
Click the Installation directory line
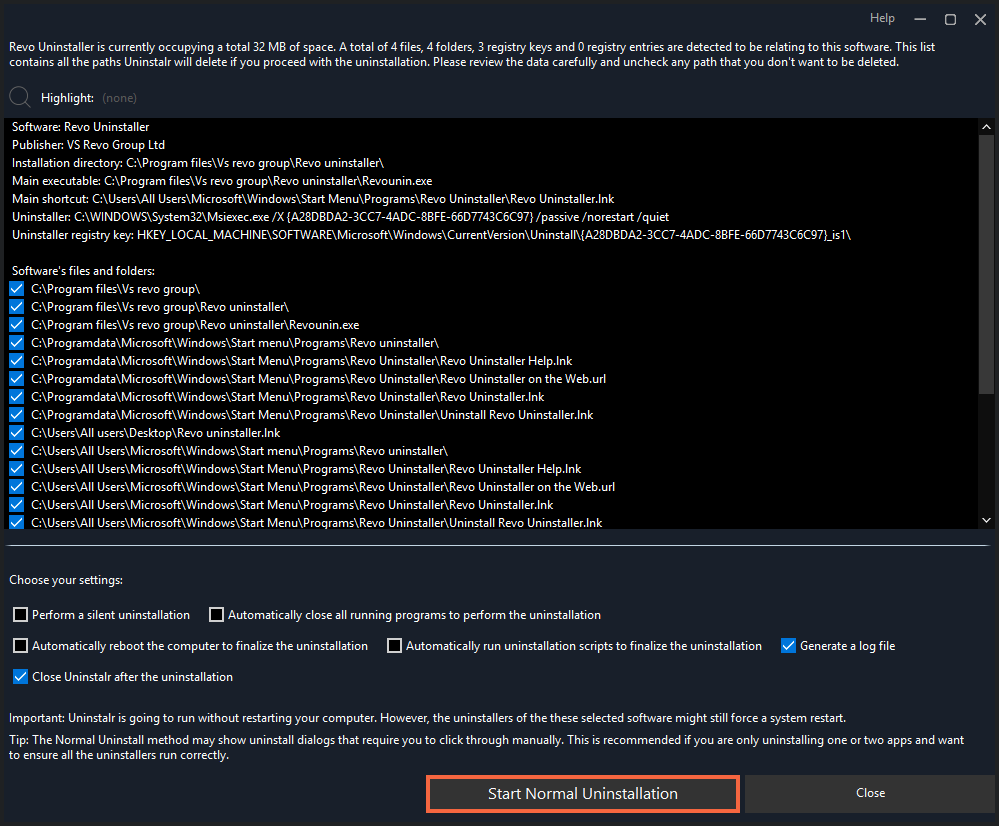198,163
